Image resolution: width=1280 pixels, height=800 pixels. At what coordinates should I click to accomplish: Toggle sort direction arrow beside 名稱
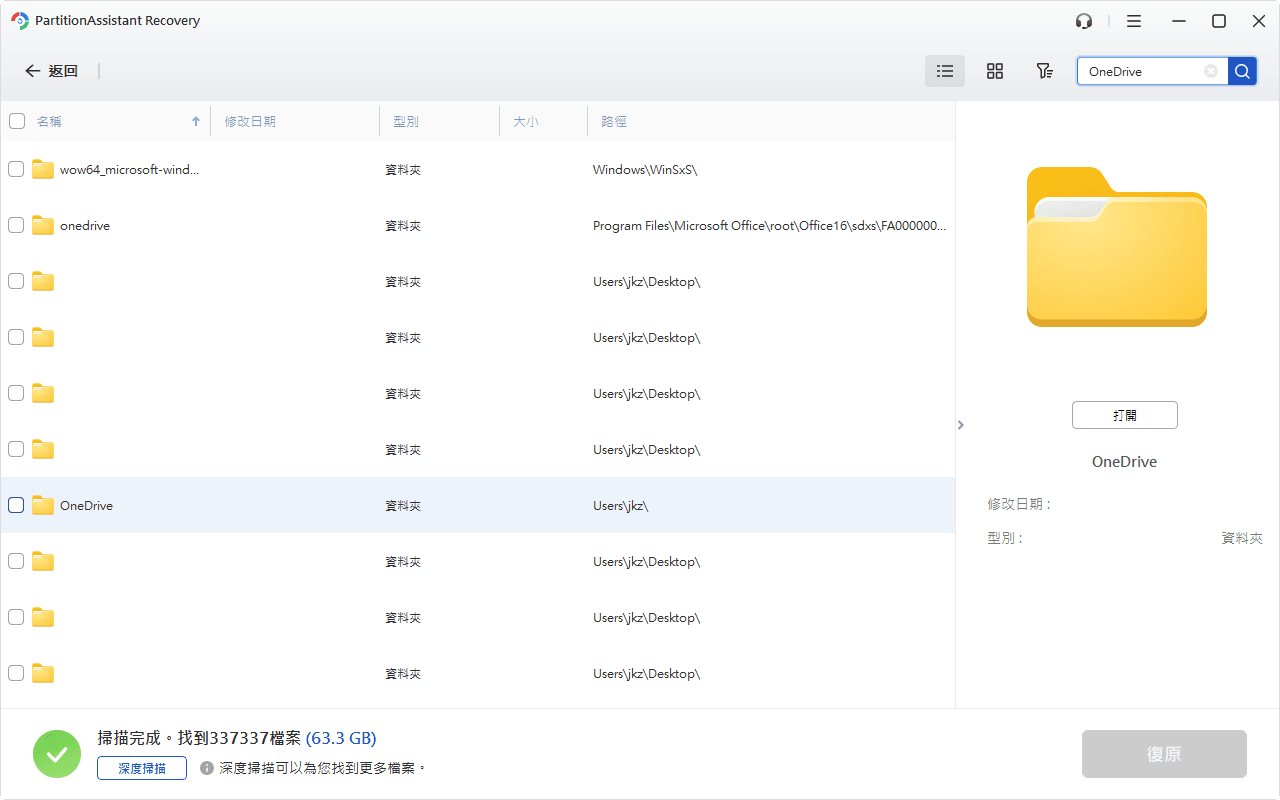tap(196, 121)
